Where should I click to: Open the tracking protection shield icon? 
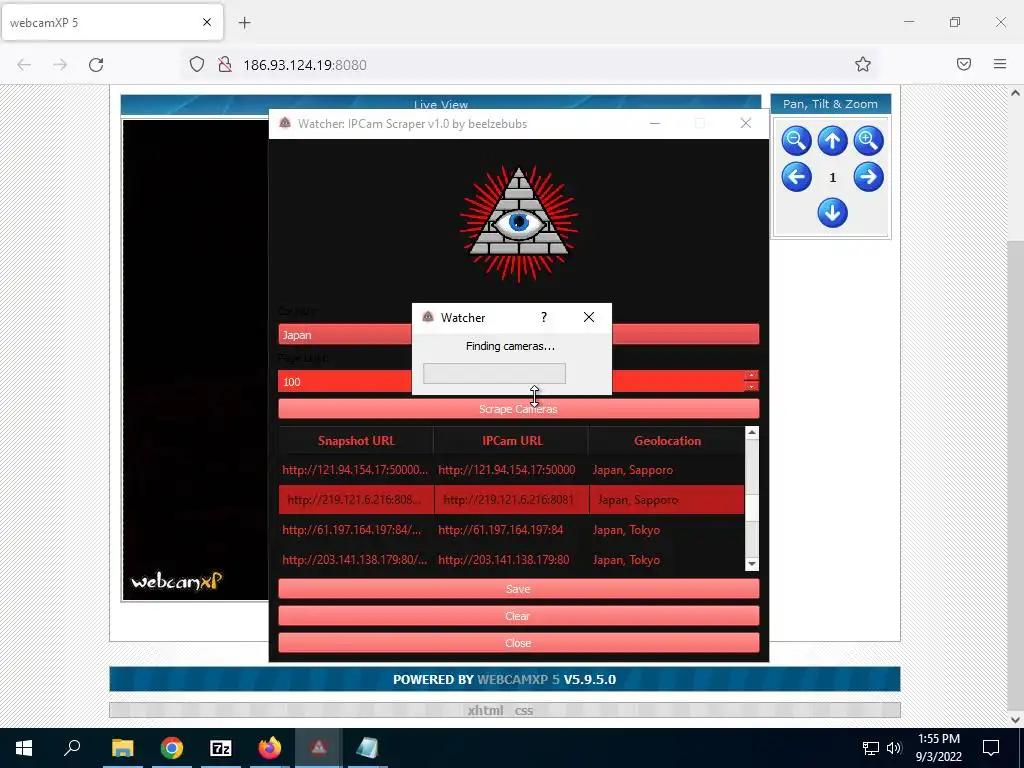click(x=197, y=64)
